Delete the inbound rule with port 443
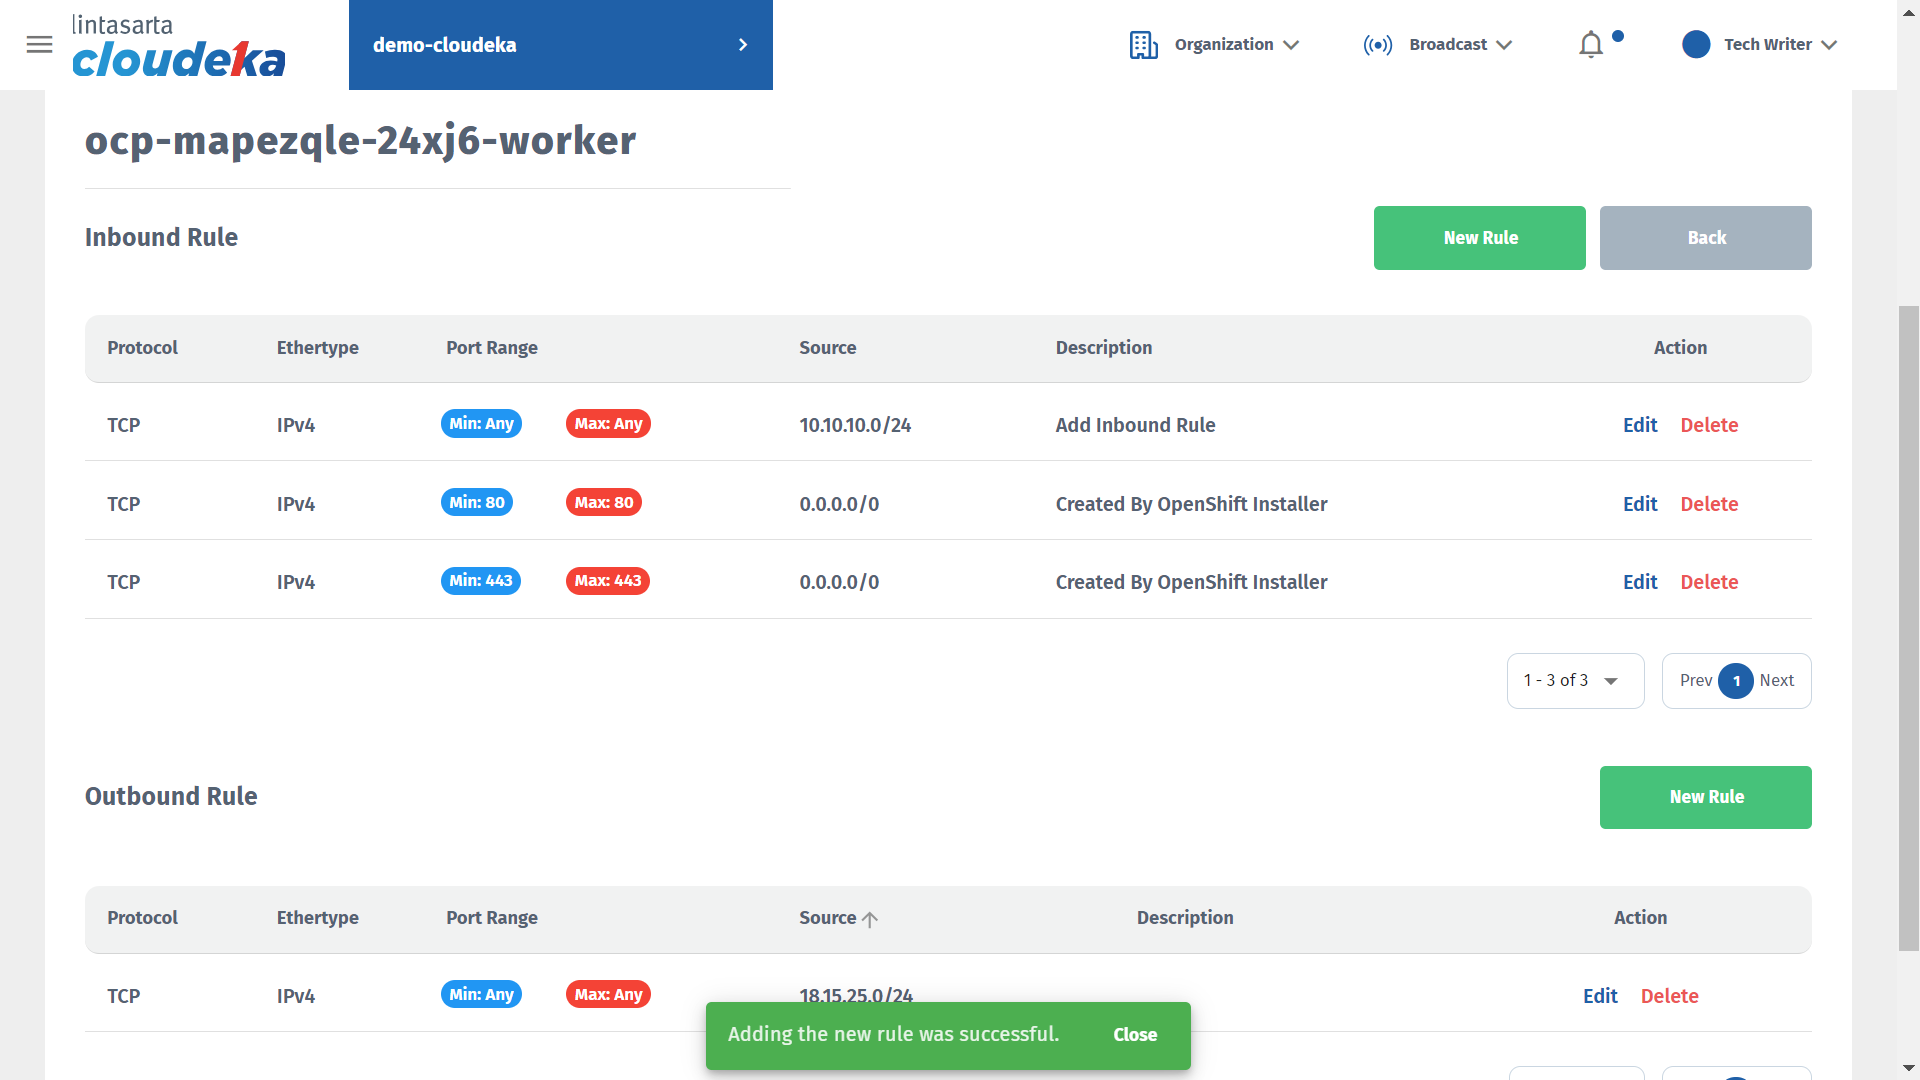This screenshot has height=1080, width=1920. 1708,582
